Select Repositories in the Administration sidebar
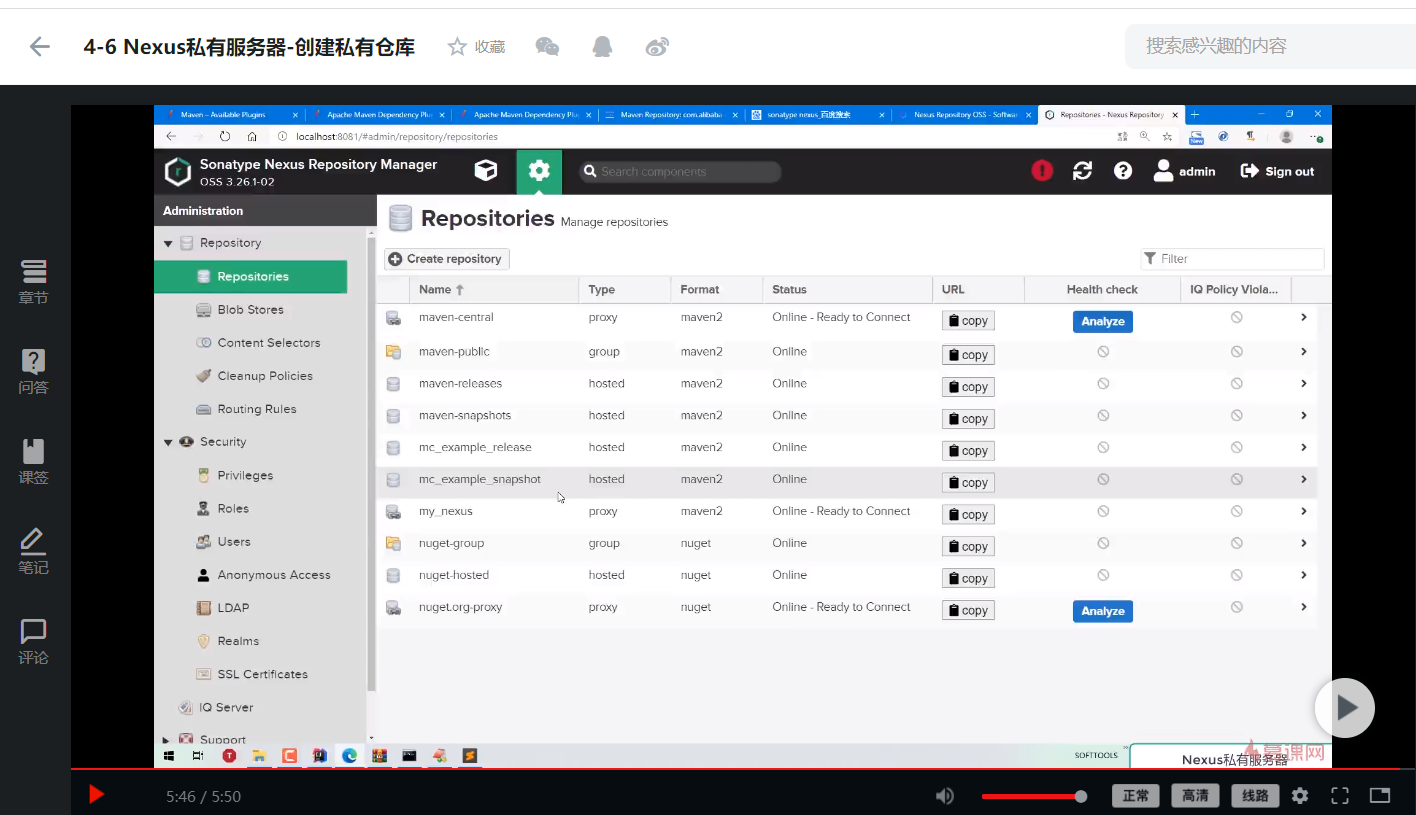This screenshot has height=815, width=1416. (x=251, y=277)
